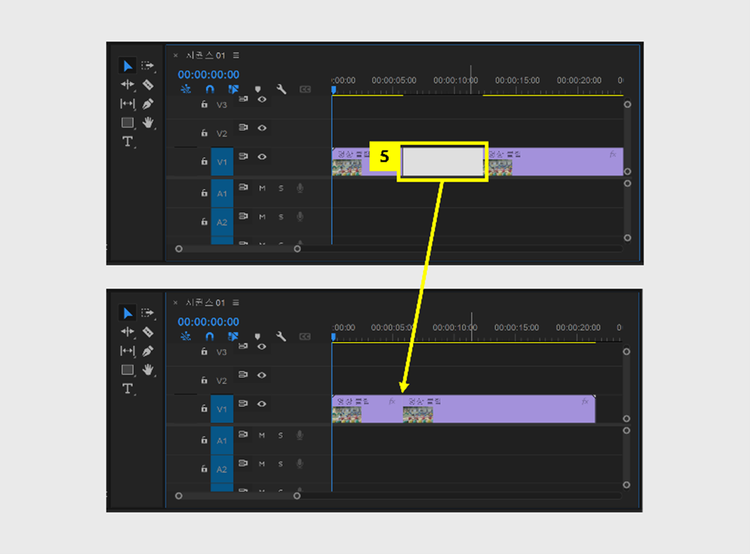Activate the Slip tool in upper panel
Image resolution: width=750 pixels, height=554 pixels.
tap(127, 103)
